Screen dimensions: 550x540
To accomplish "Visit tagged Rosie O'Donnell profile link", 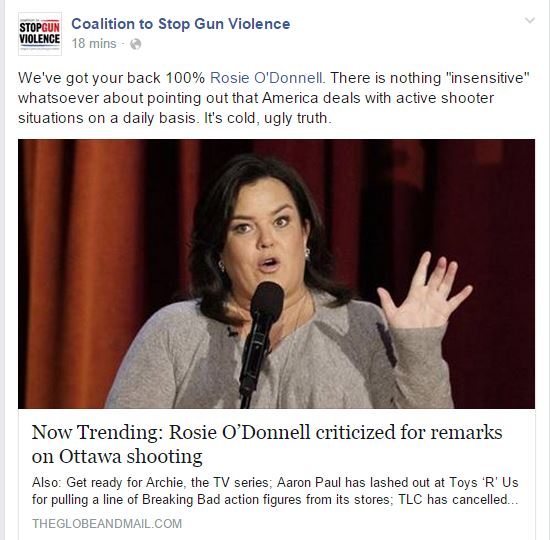I will pyautogui.click(x=266, y=78).
